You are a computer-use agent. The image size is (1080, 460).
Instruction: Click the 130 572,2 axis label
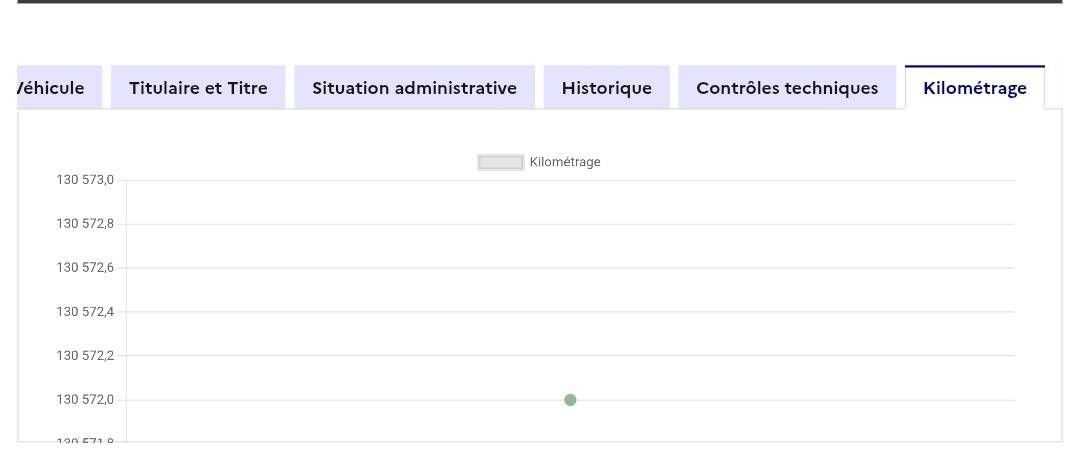click(85, 356)
